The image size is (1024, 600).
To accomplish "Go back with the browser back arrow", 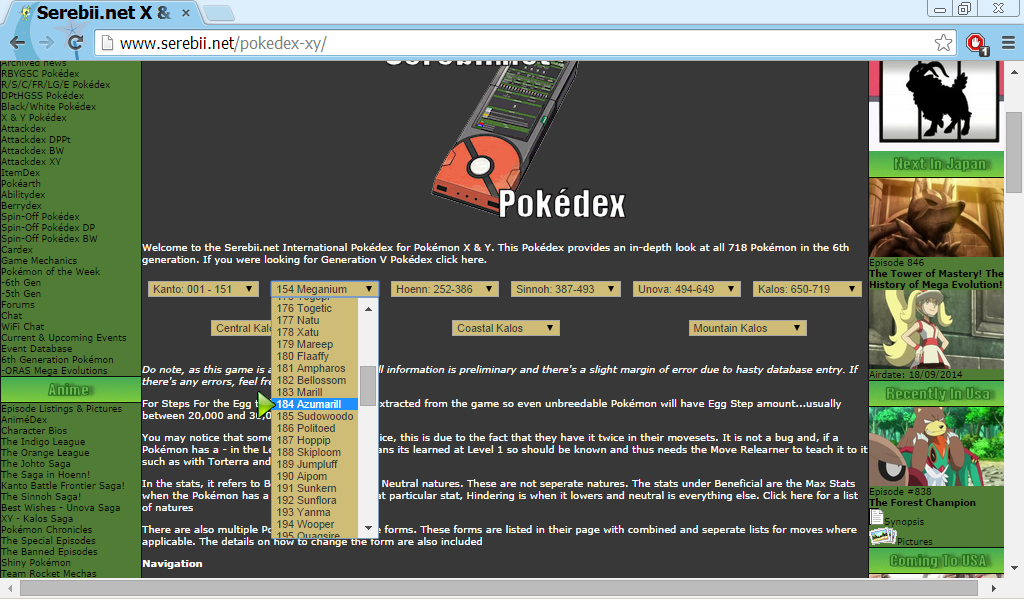I will click(x=18, y=43).
